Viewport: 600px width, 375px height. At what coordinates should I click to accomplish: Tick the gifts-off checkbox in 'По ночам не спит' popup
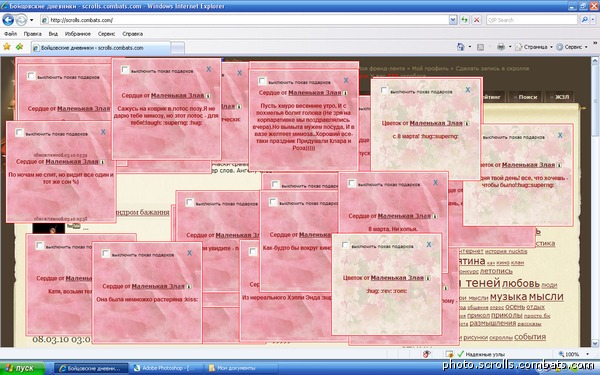(19, 132)
